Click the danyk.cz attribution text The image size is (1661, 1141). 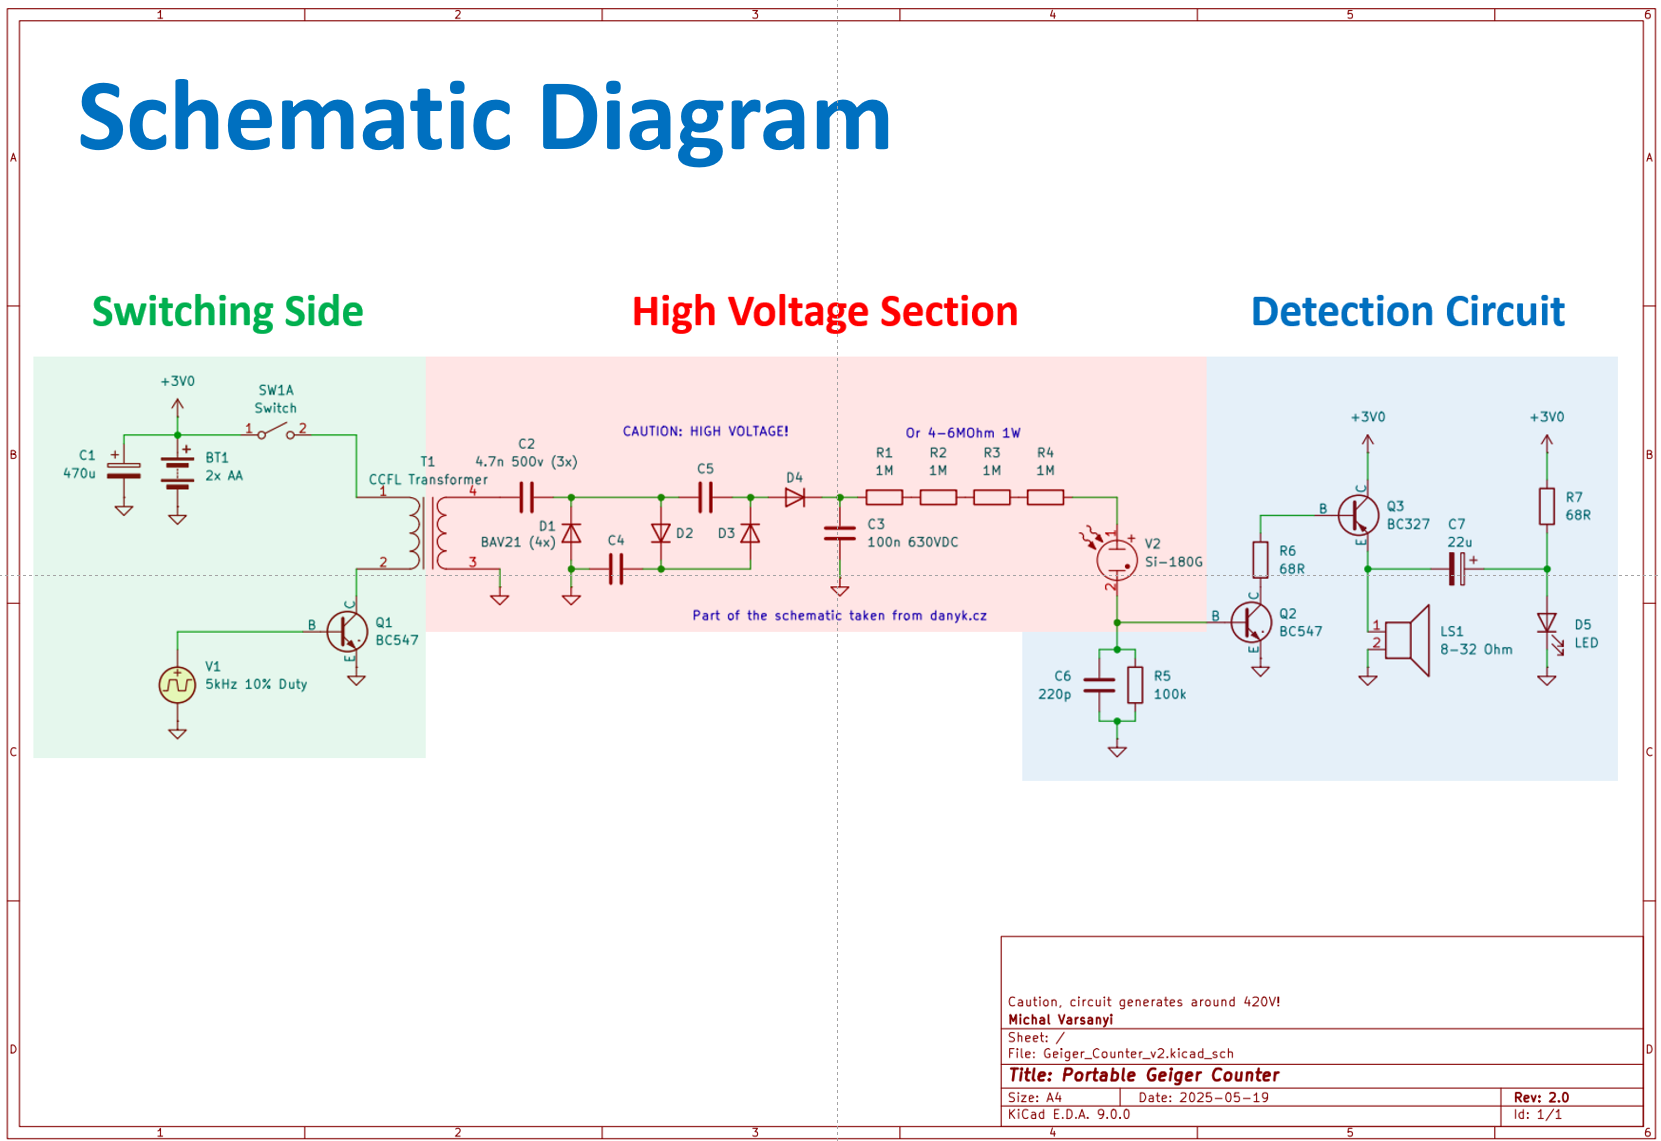pos(840,616)
